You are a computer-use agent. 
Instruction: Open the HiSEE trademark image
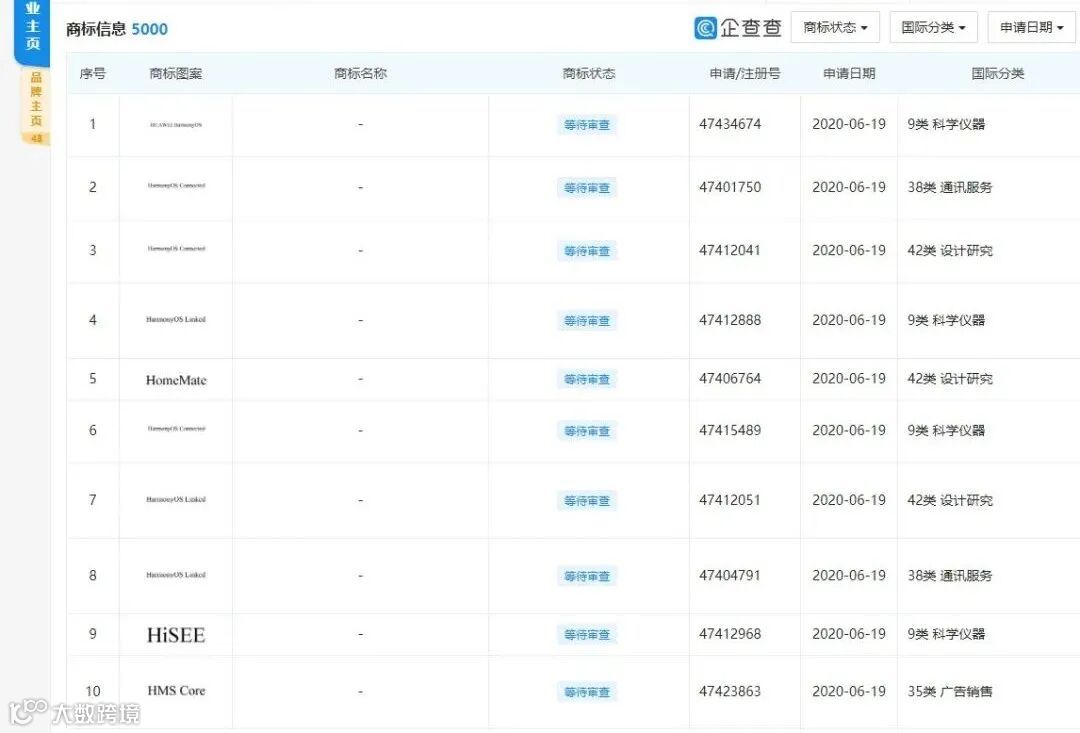click(x=176, y=634)
